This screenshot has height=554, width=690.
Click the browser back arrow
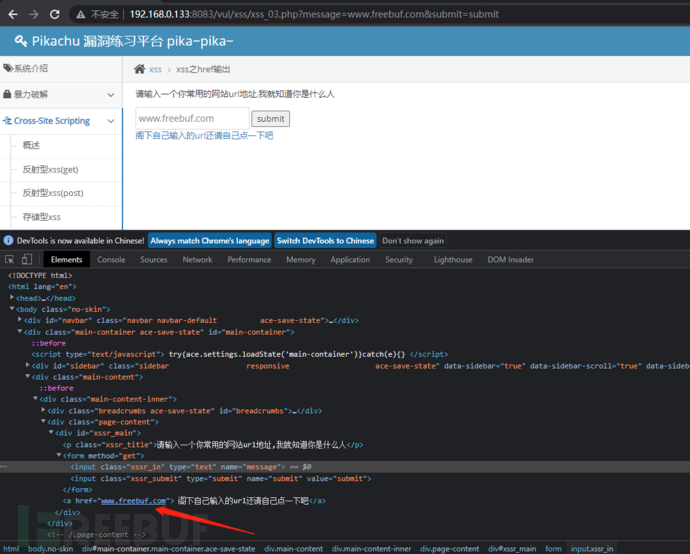pyautogui.click(x=13, y=15)
